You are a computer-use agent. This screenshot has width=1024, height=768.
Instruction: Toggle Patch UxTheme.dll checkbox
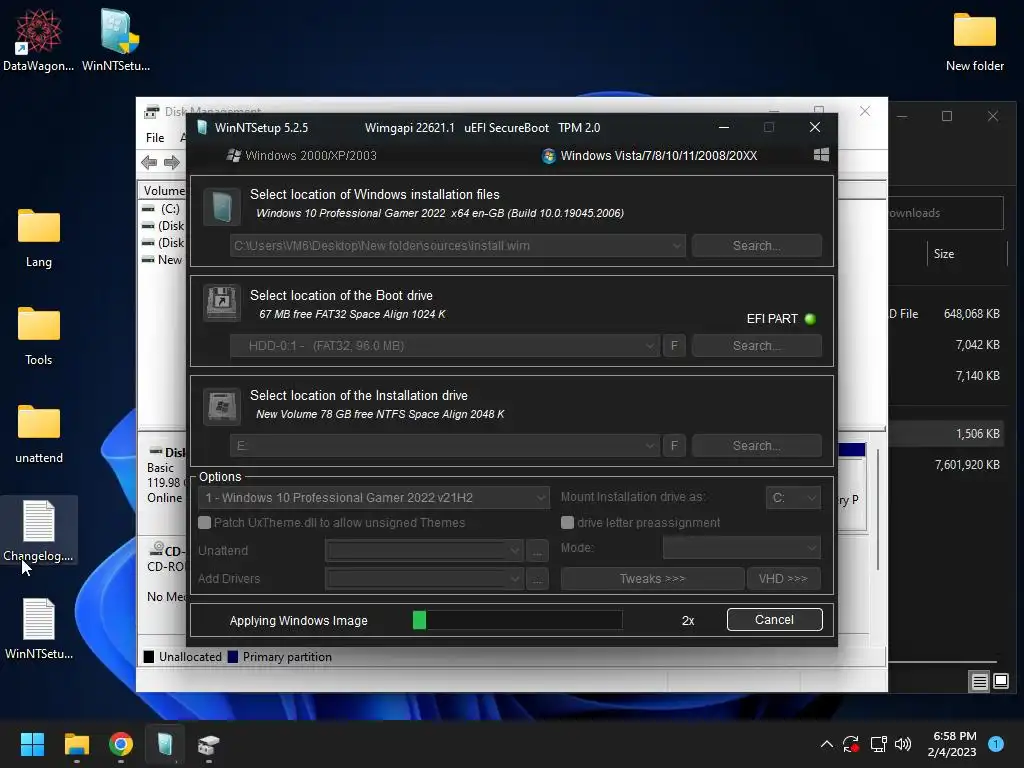(x=204, y=522)
